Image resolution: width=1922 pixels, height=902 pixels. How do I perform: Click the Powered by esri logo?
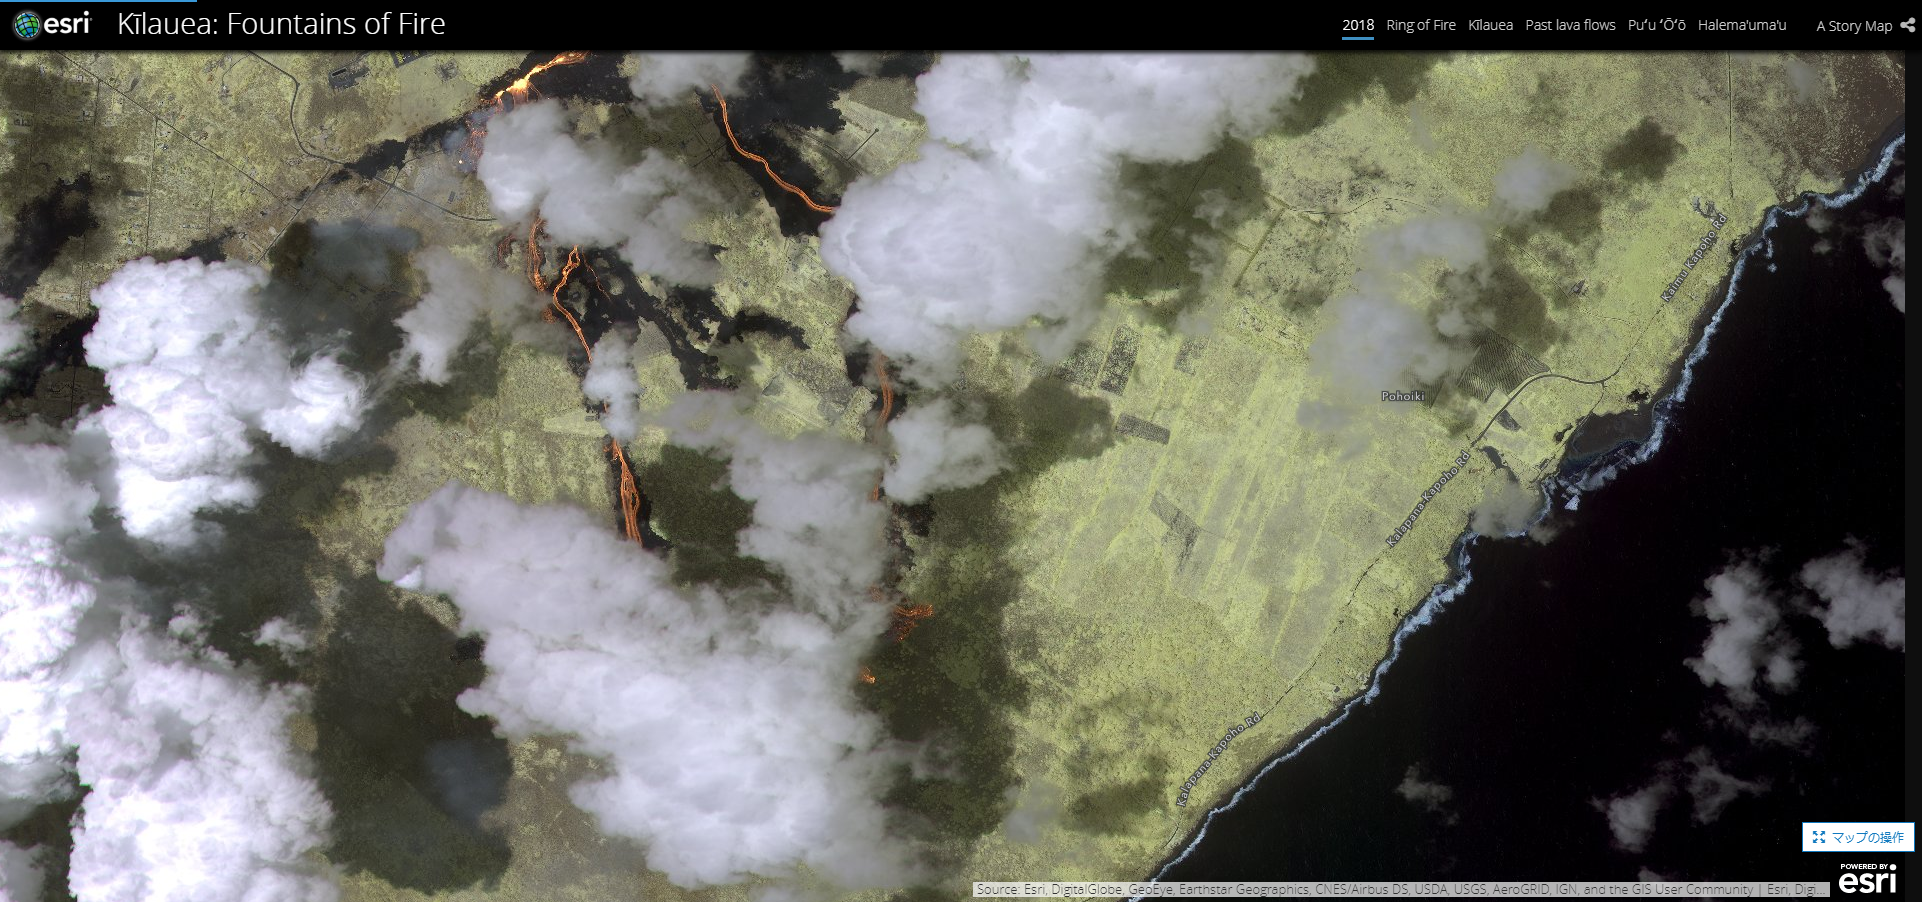coord(1867,878)
